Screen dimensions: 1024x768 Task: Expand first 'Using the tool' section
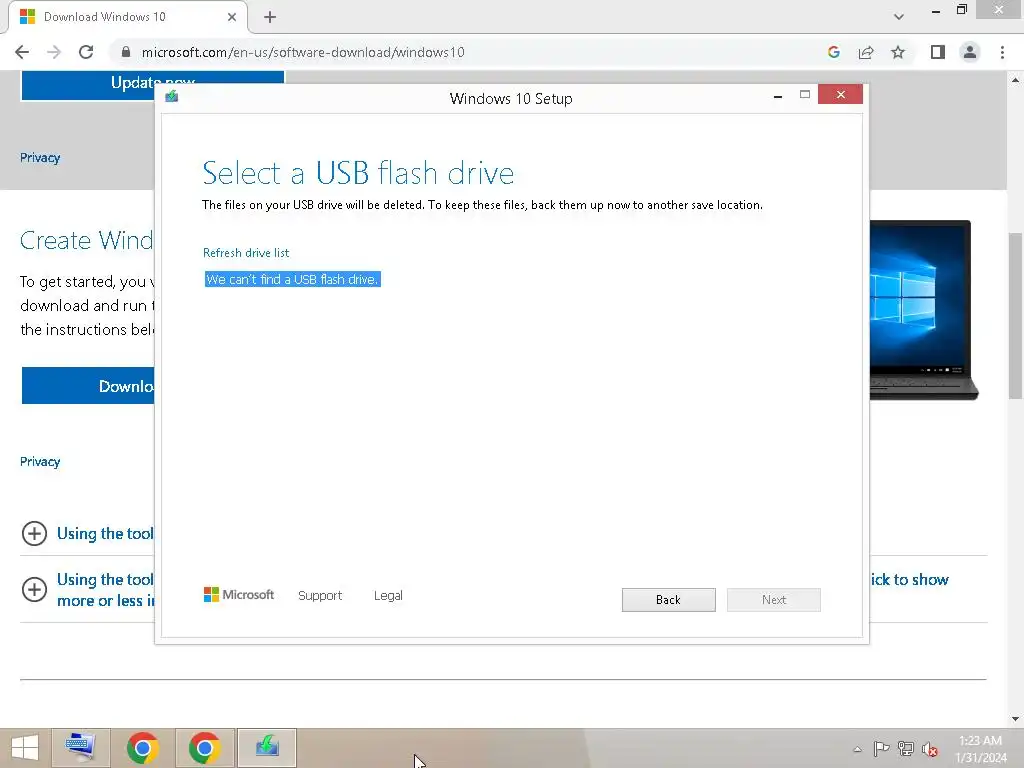pyautogui.click(x=34, y=534)
